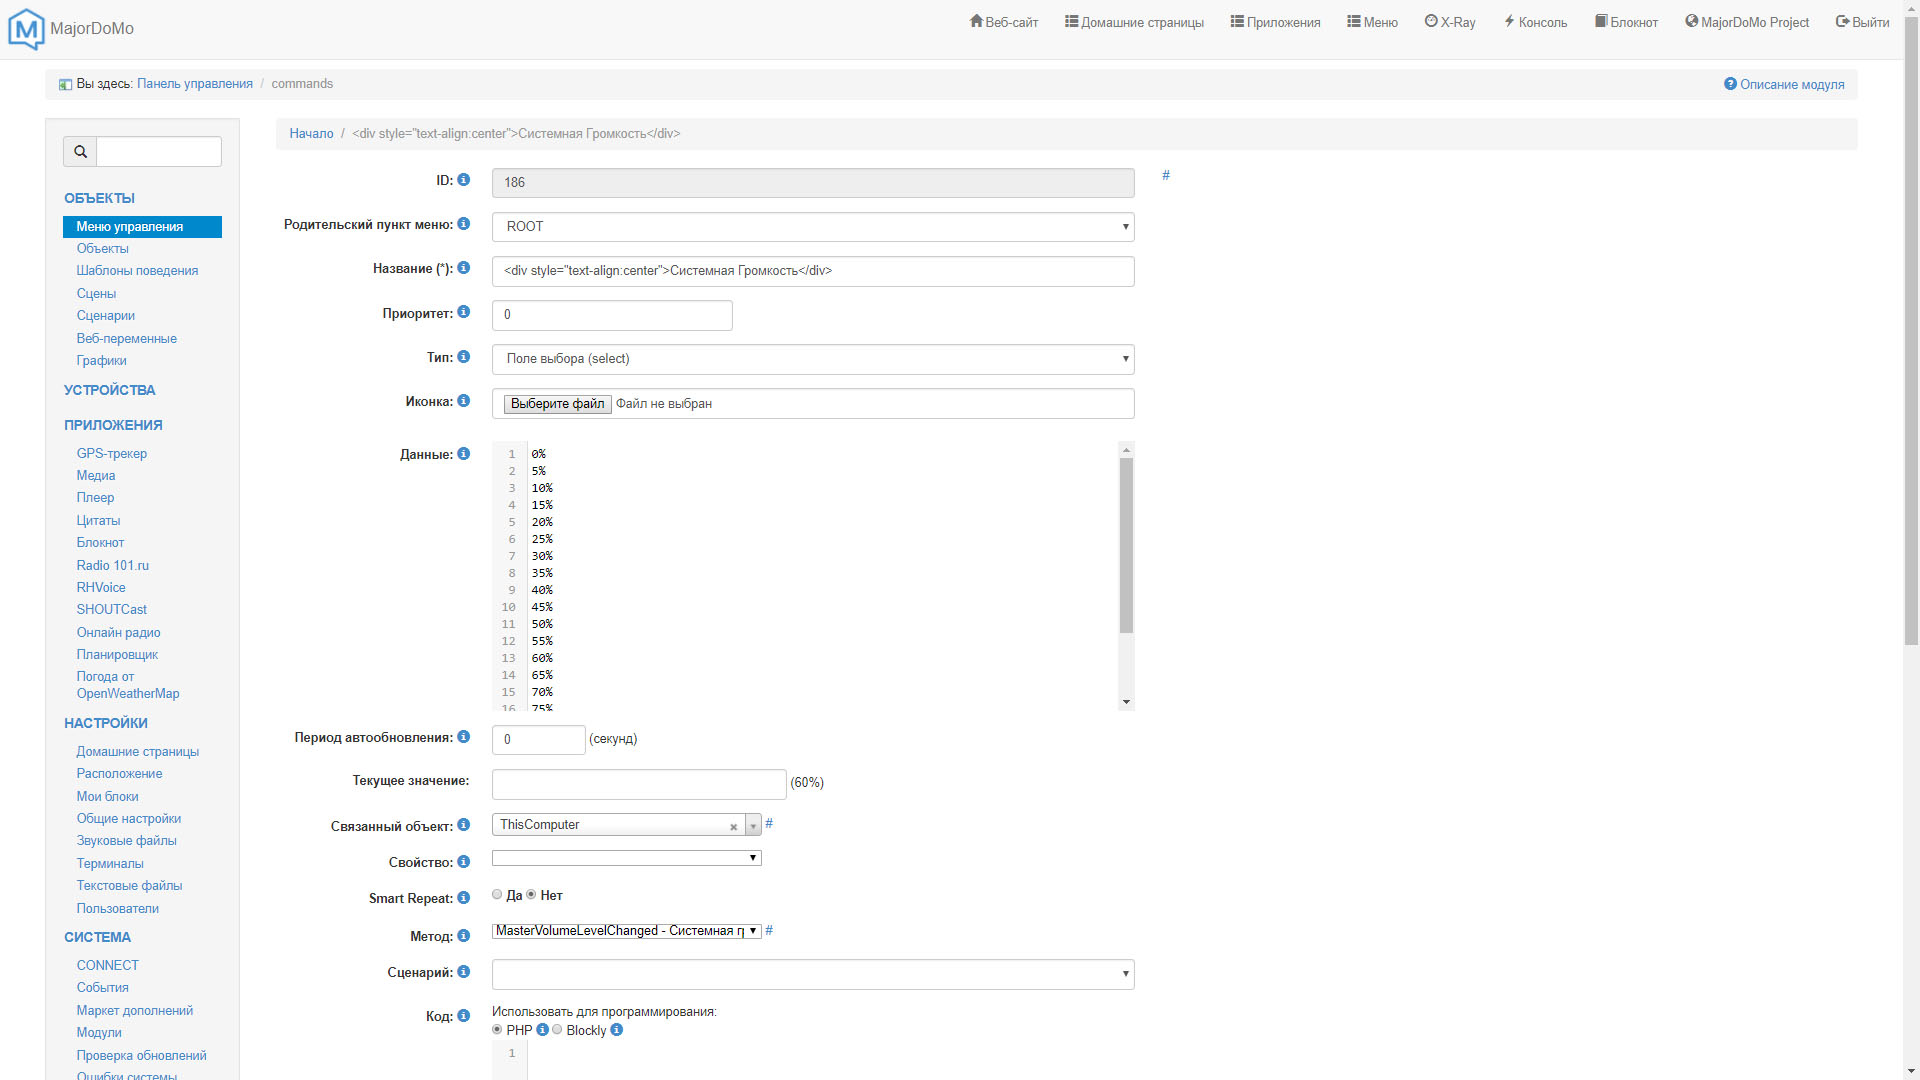Click the hash link icon beside Метод dropdown
Image resolution: width=1920 pixels, height=1080 pixels.
(x=769, y=931)
